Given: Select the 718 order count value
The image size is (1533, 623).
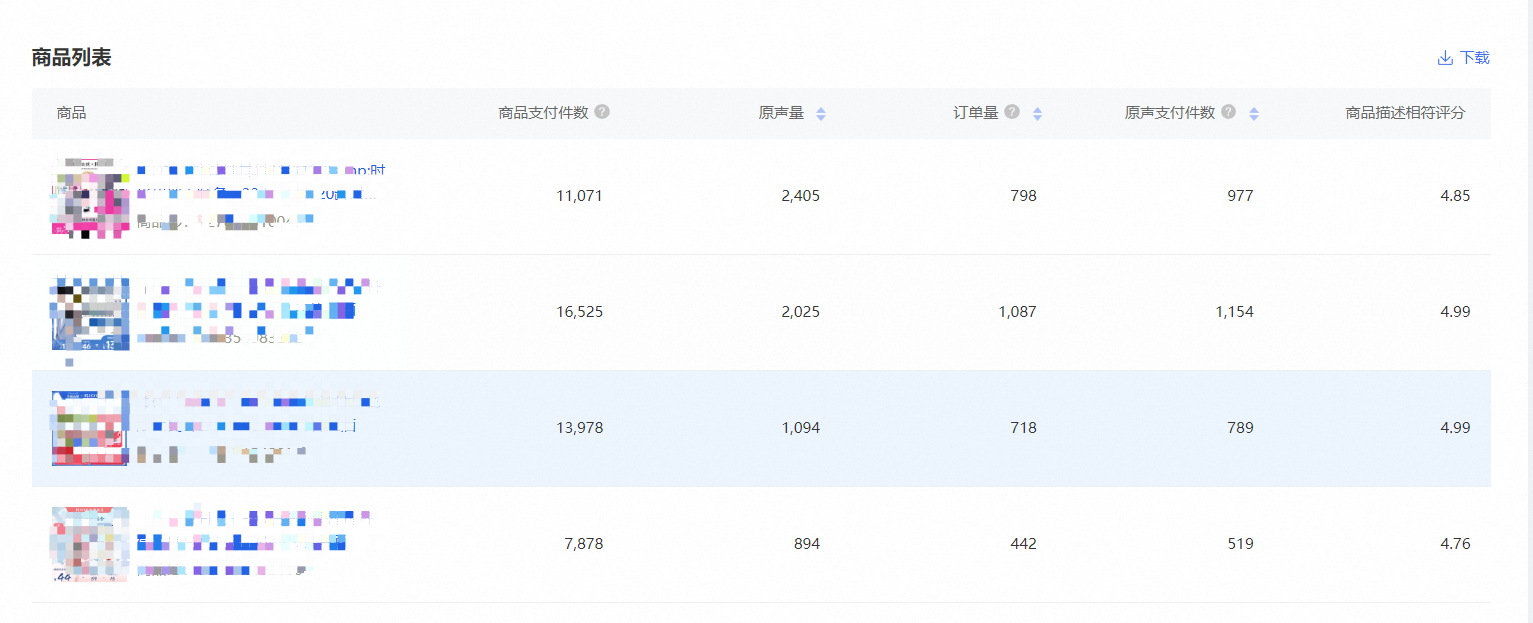Looking at the screenshot, I should point(1024,428).
